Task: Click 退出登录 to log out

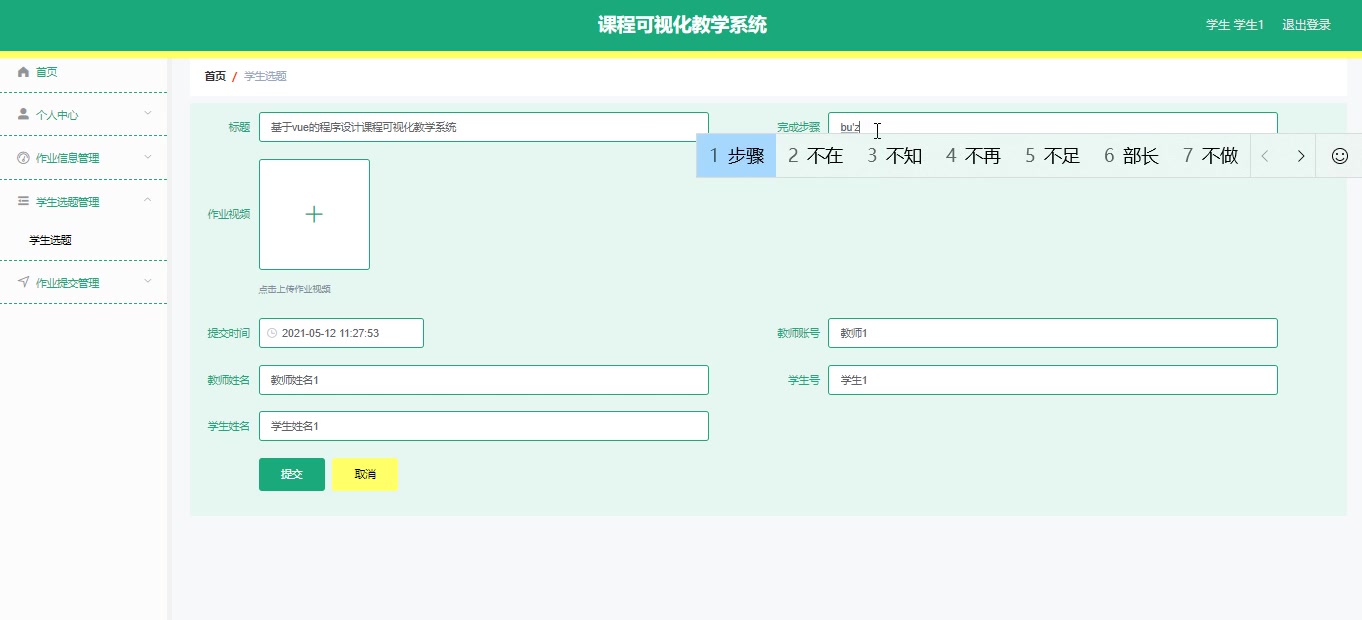Action: click(1305, 24)
